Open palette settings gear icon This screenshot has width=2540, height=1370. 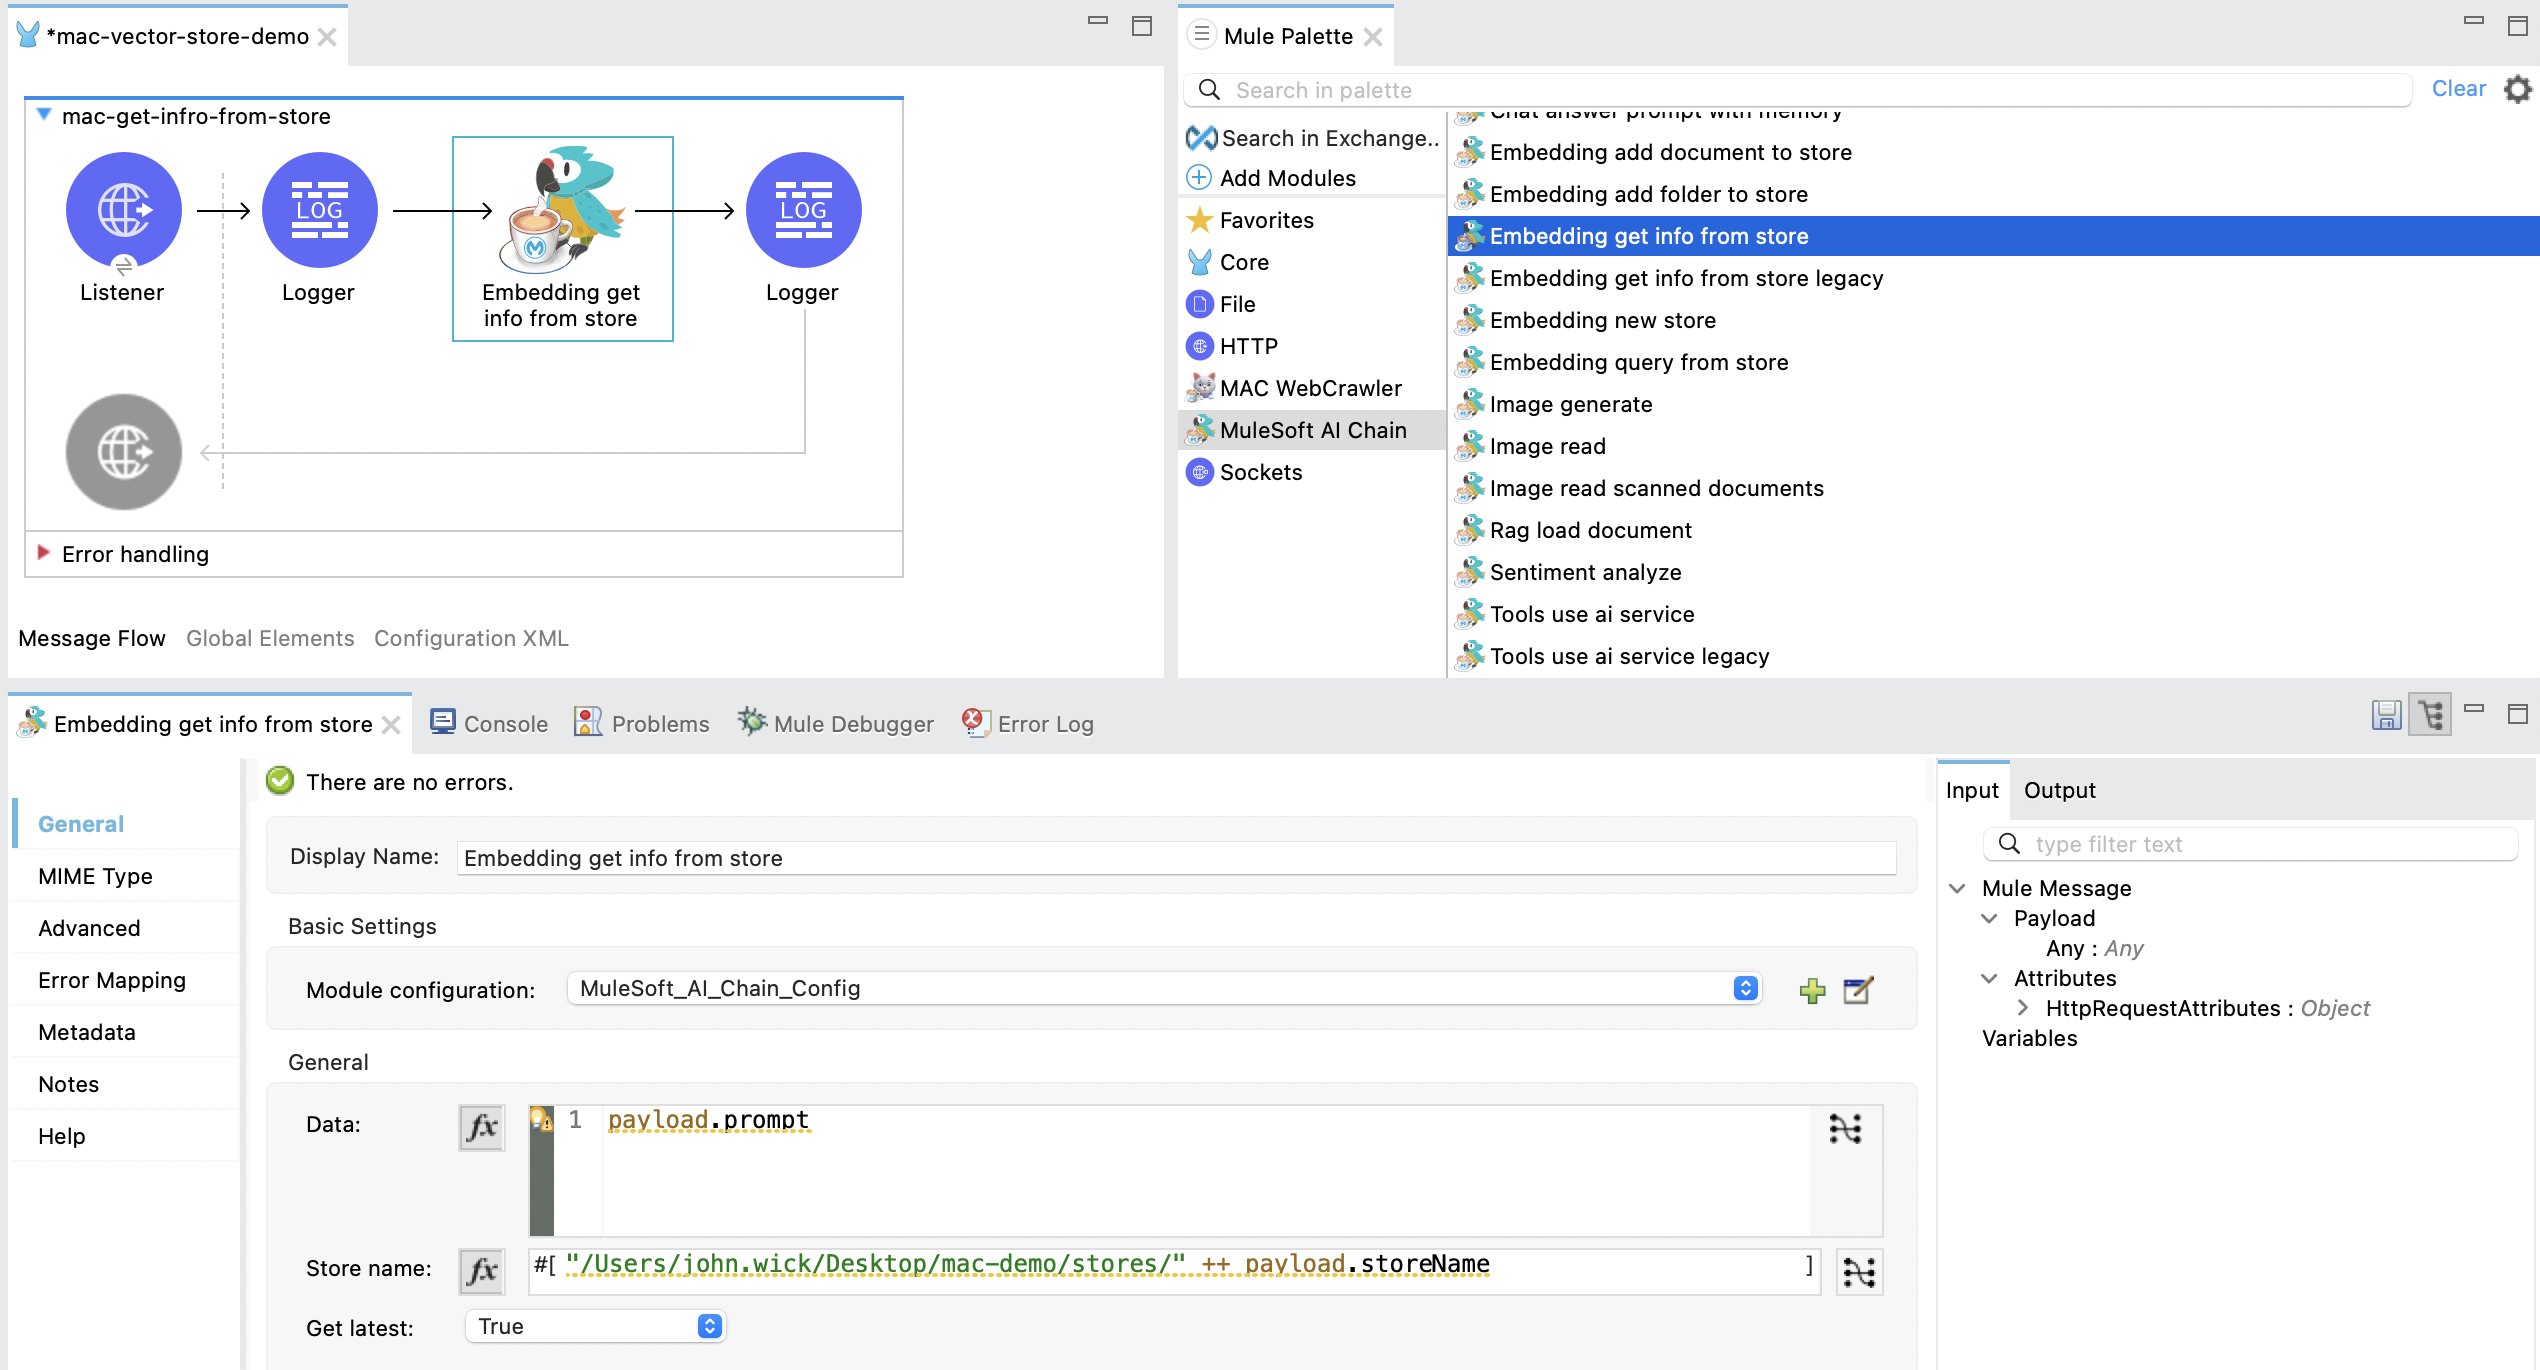click(x=2517, y=89)
